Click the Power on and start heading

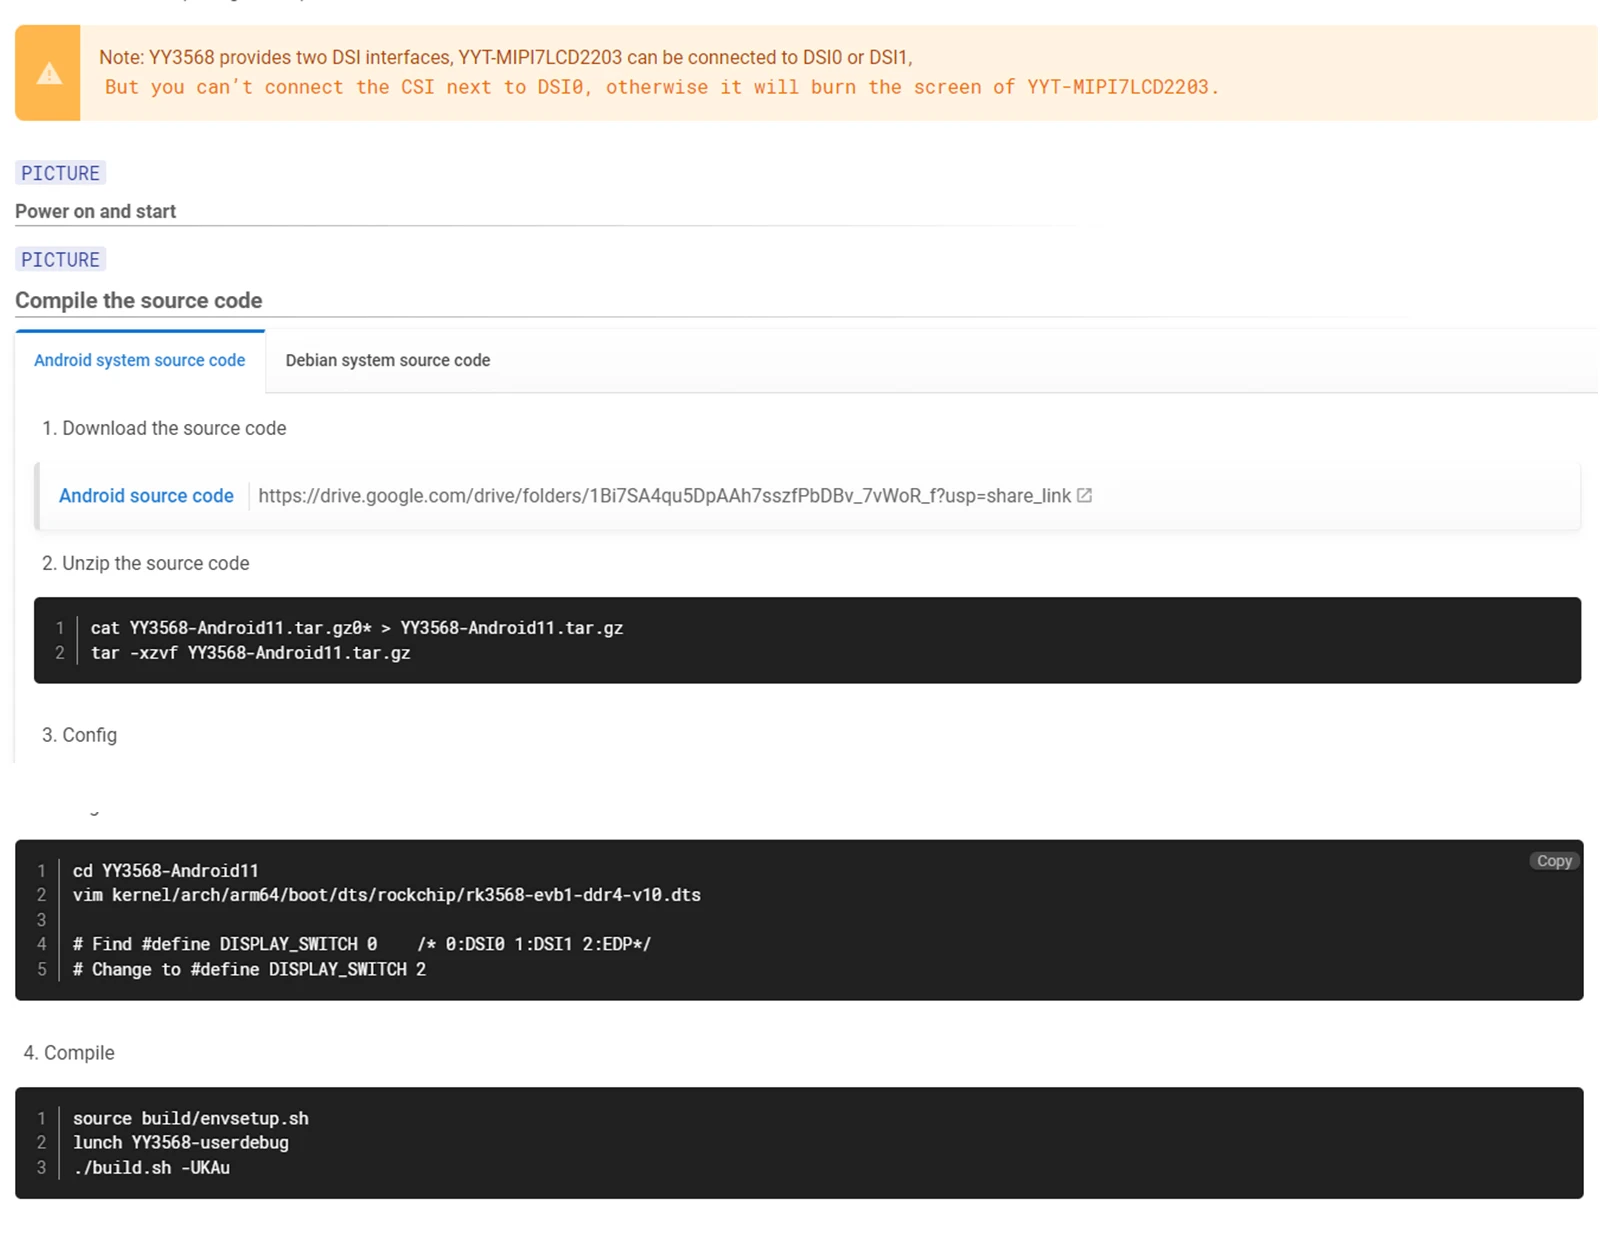(95, 212)
